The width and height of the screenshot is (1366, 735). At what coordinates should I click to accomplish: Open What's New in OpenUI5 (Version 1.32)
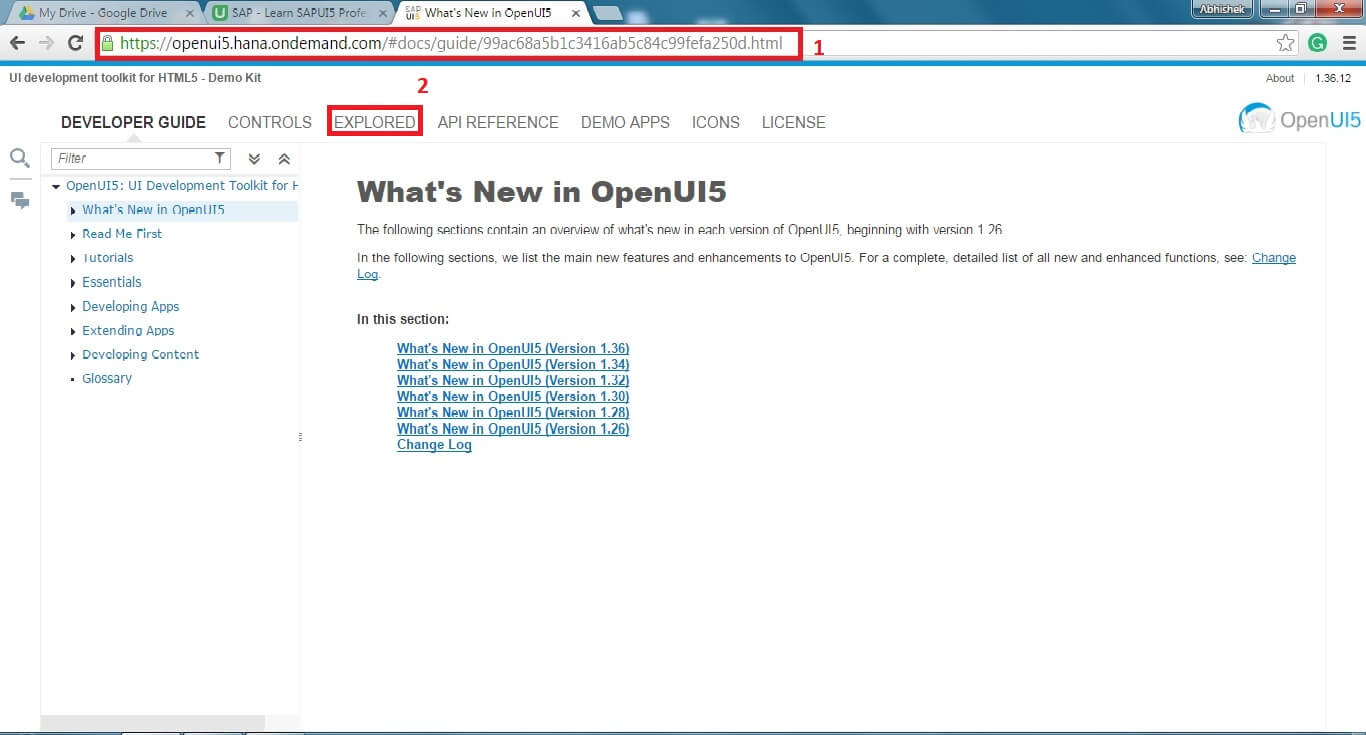click(513, 381)
